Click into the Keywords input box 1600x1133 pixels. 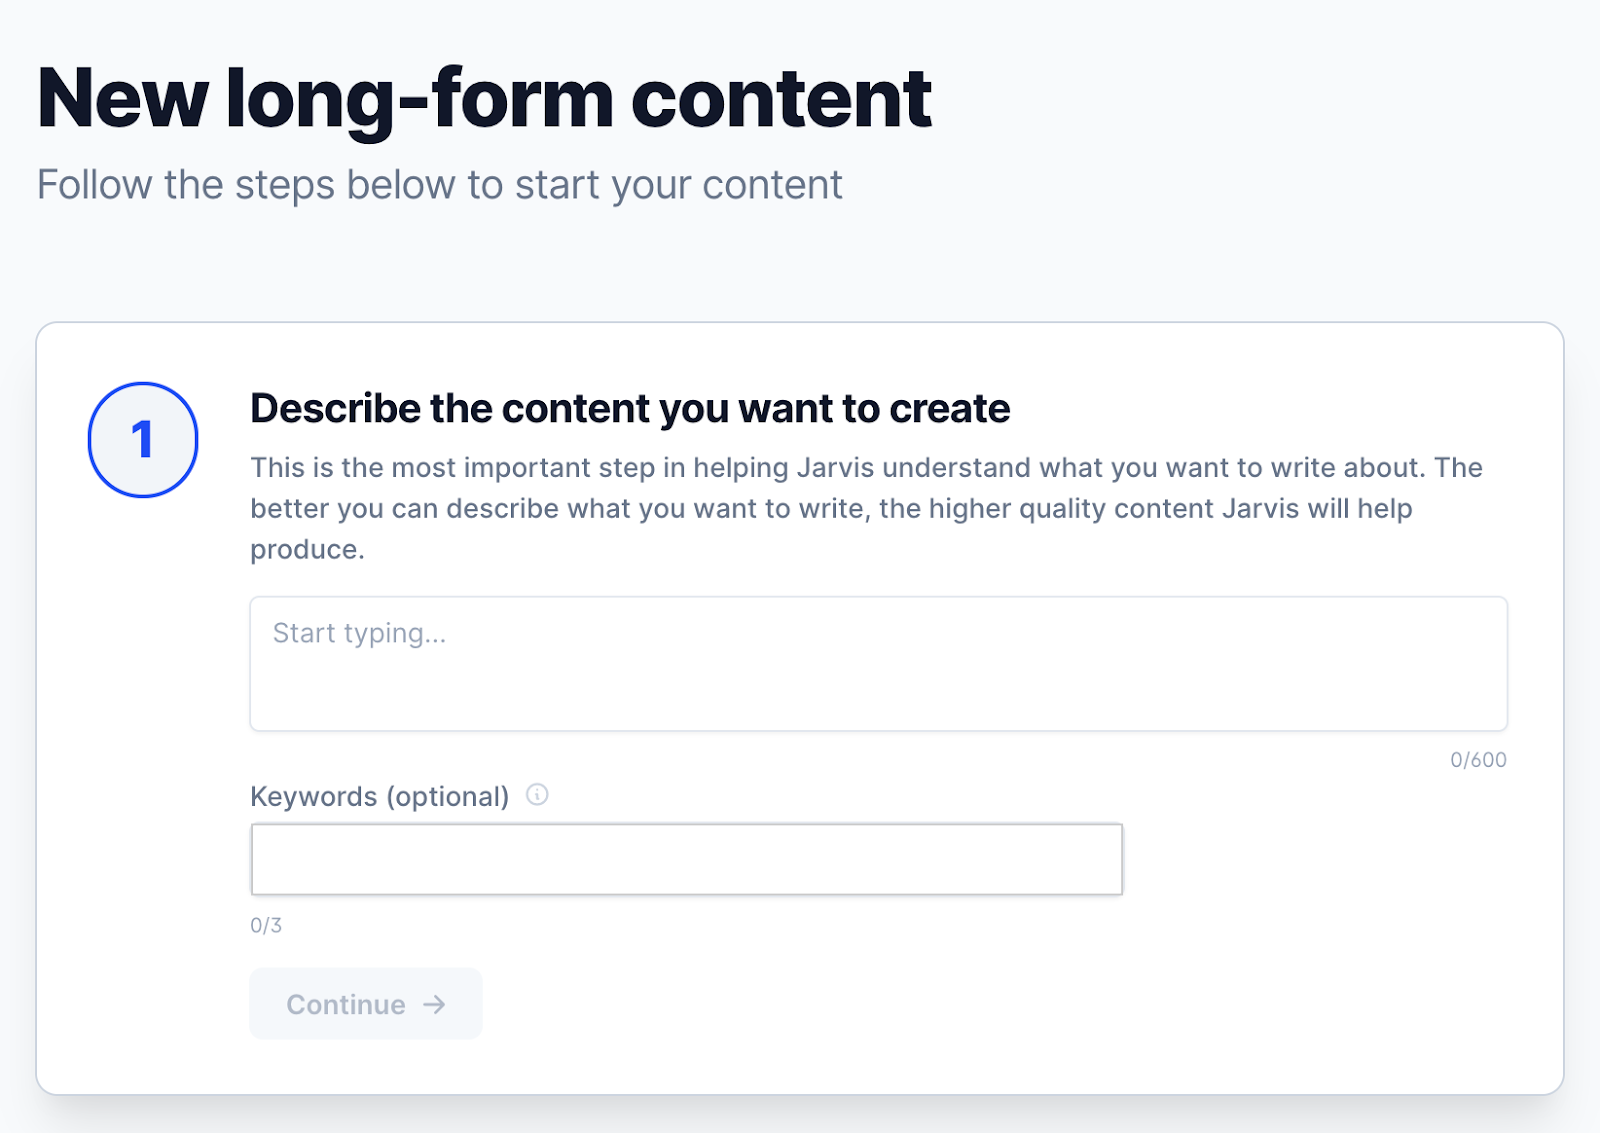[686, 859]
